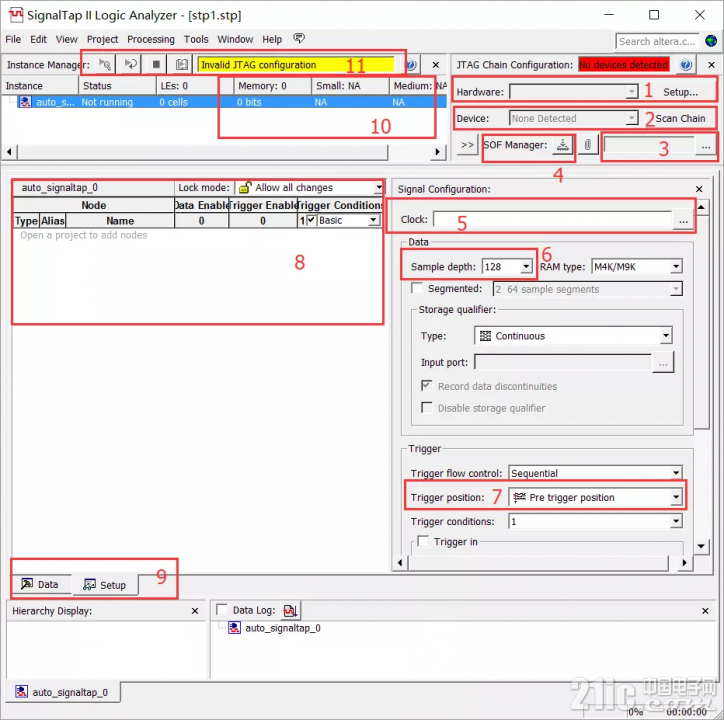Click the Clock input field
Screen dimensions: 724x720
(x=552, y=219)
